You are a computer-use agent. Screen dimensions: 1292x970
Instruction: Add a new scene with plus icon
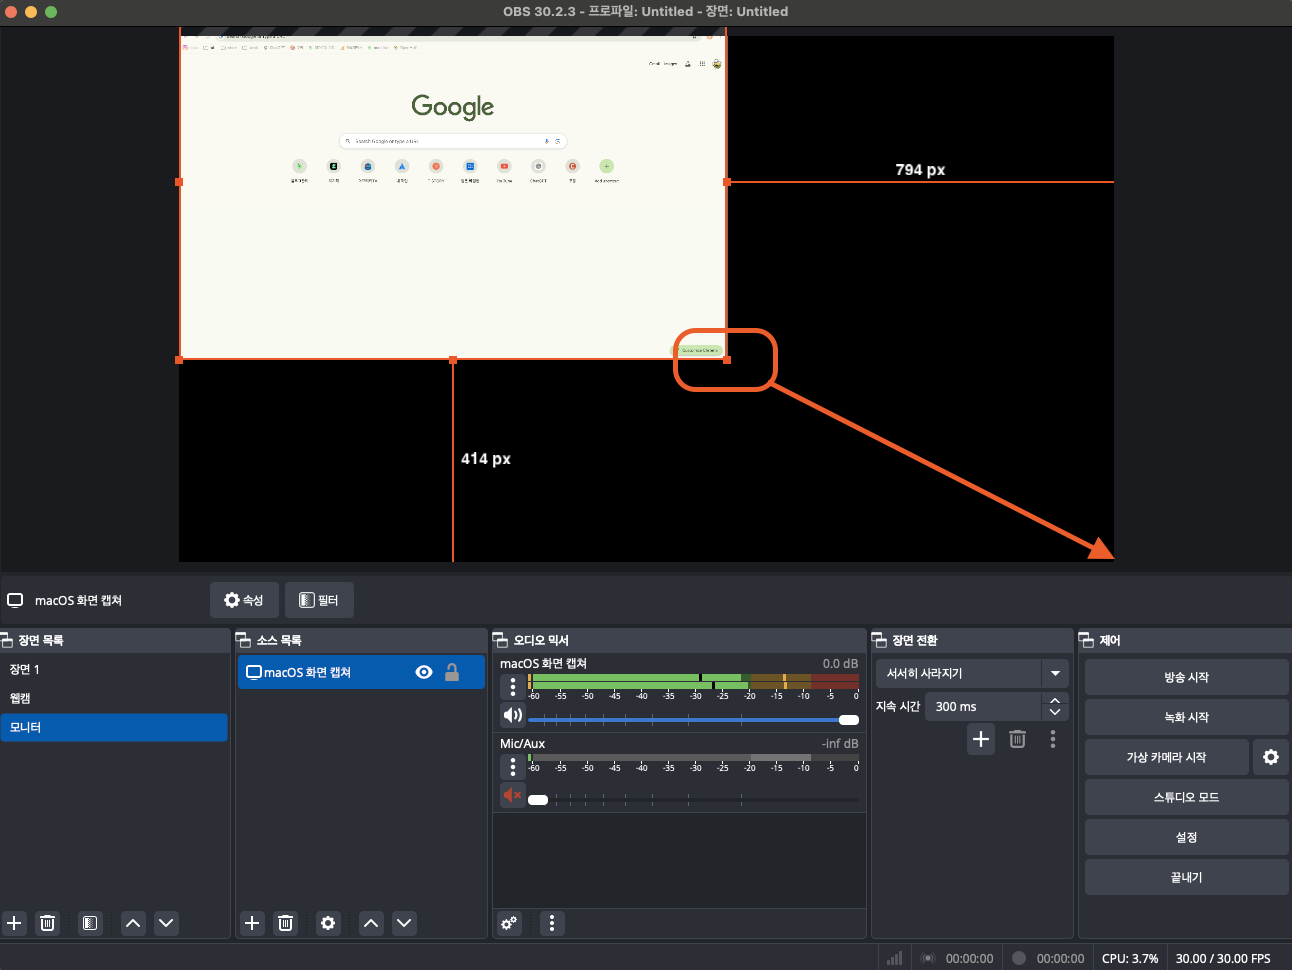coord(14,923)
